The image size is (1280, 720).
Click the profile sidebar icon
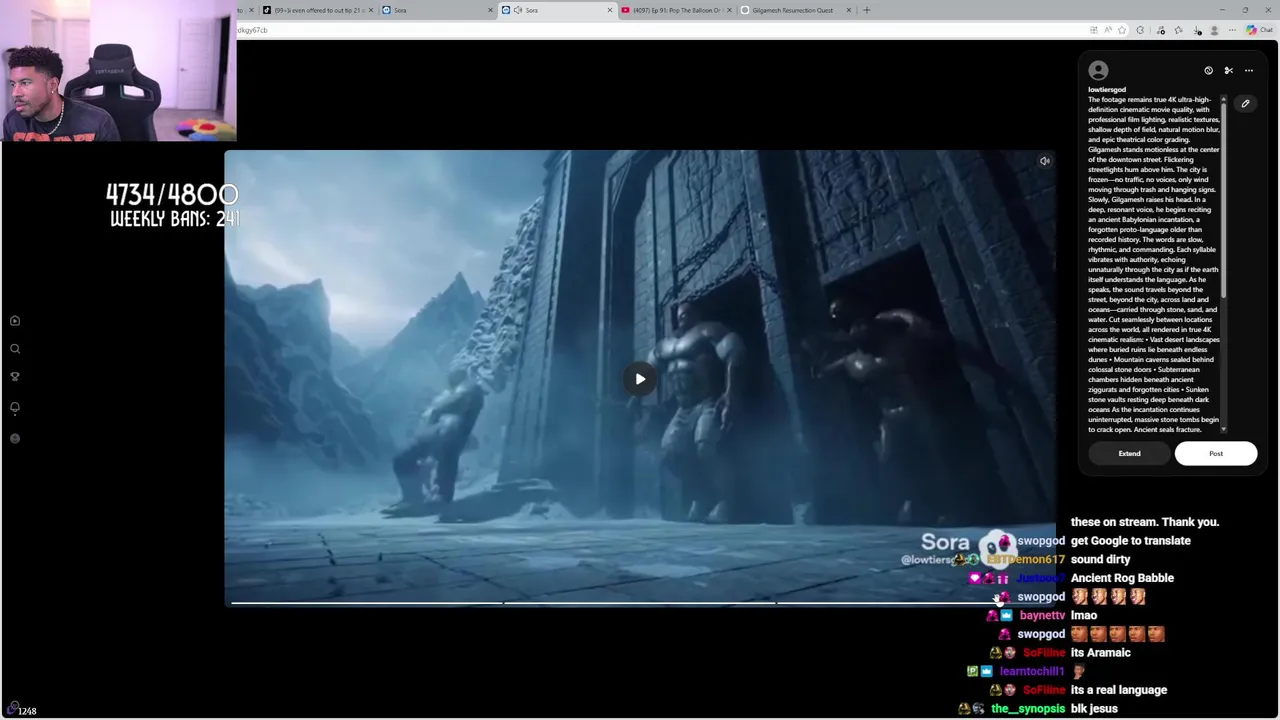coord(15,438)
